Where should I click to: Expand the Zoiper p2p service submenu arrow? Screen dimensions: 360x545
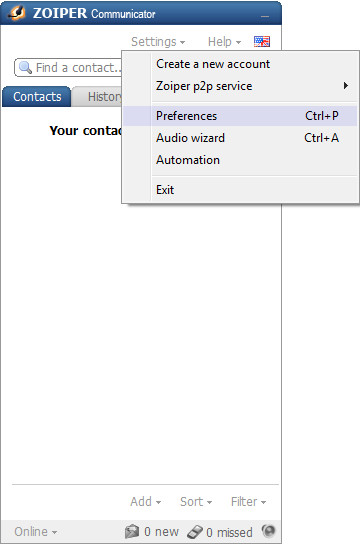pyautogui.click(x=345, y=86)
